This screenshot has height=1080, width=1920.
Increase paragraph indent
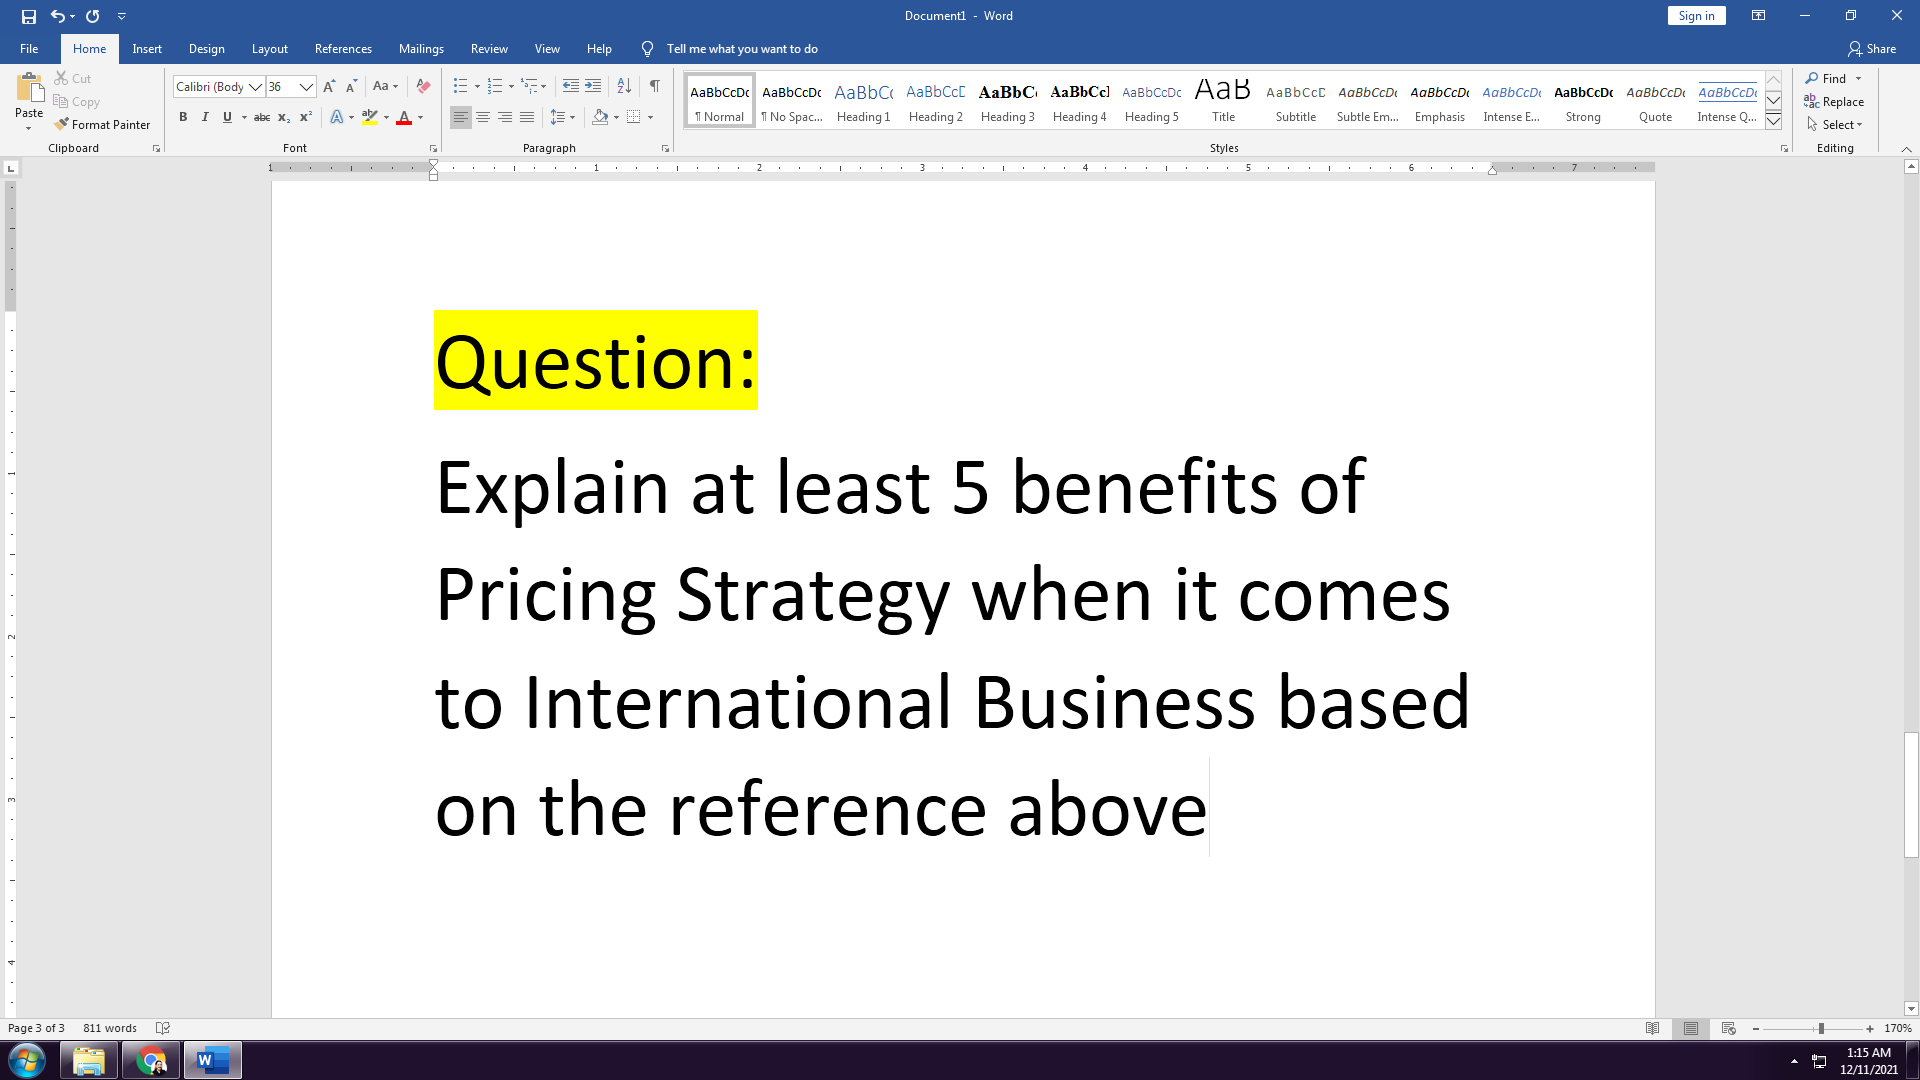click(593, 86)
